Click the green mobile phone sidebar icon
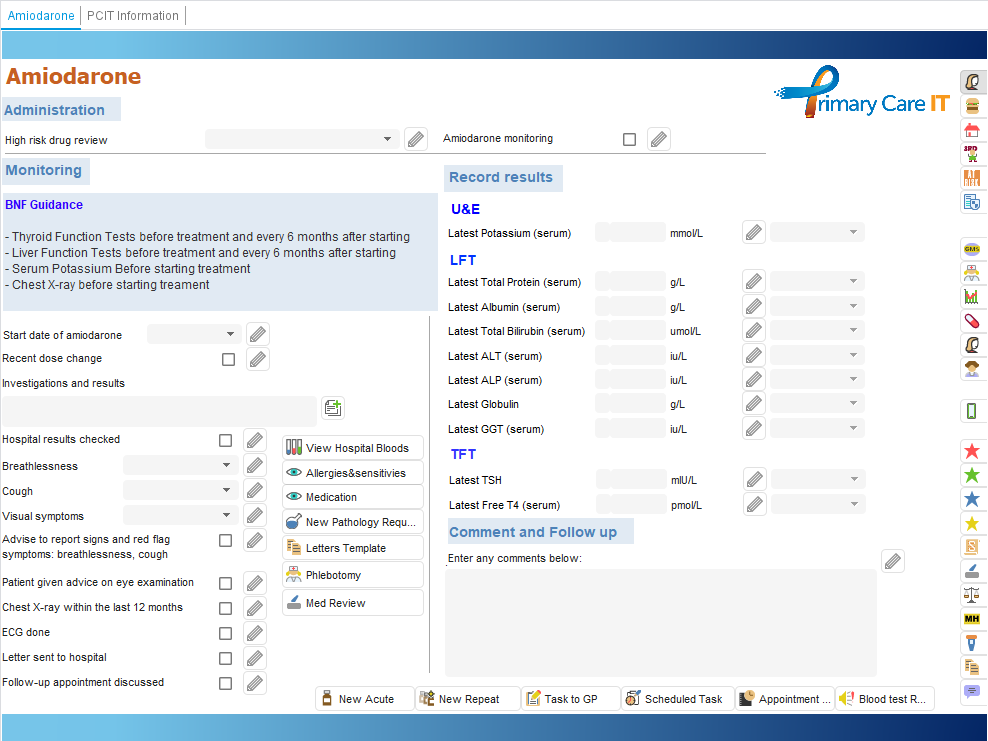Viewport: 988px width, 741px height. click(x=971, y=411)
